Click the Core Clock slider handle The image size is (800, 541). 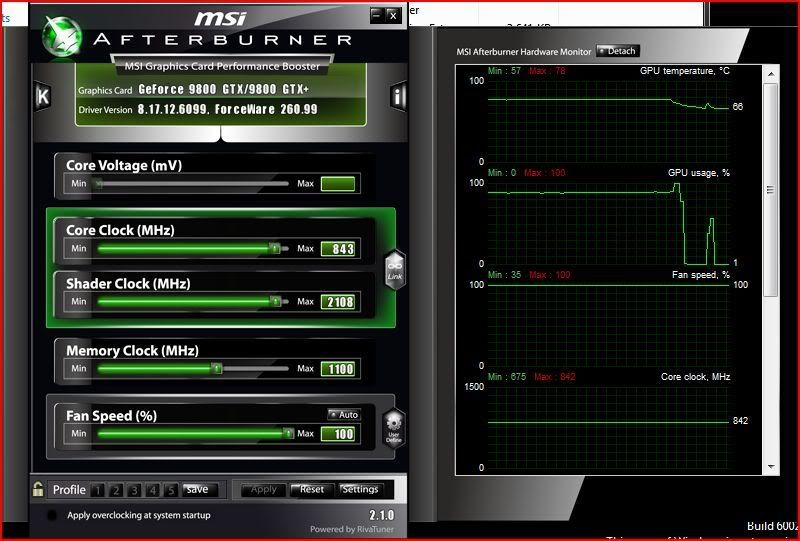[275, 249]
